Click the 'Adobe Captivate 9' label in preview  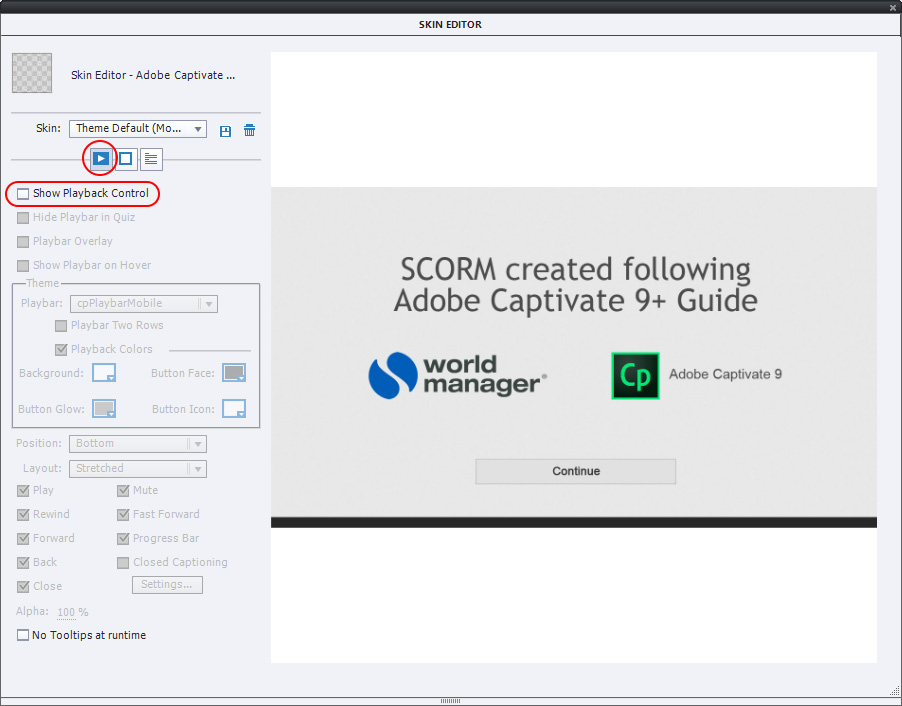pyautogui.click(x=725, y=375)
